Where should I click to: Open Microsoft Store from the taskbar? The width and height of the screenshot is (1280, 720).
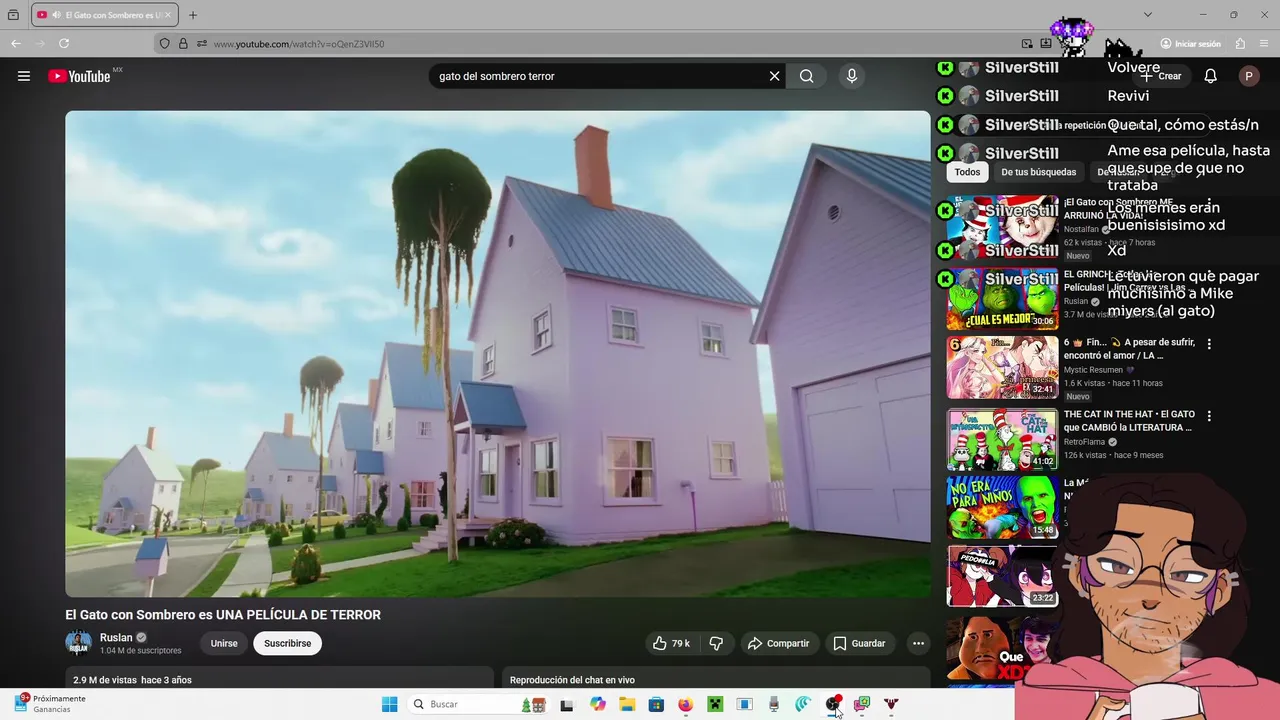click(656, 704)
